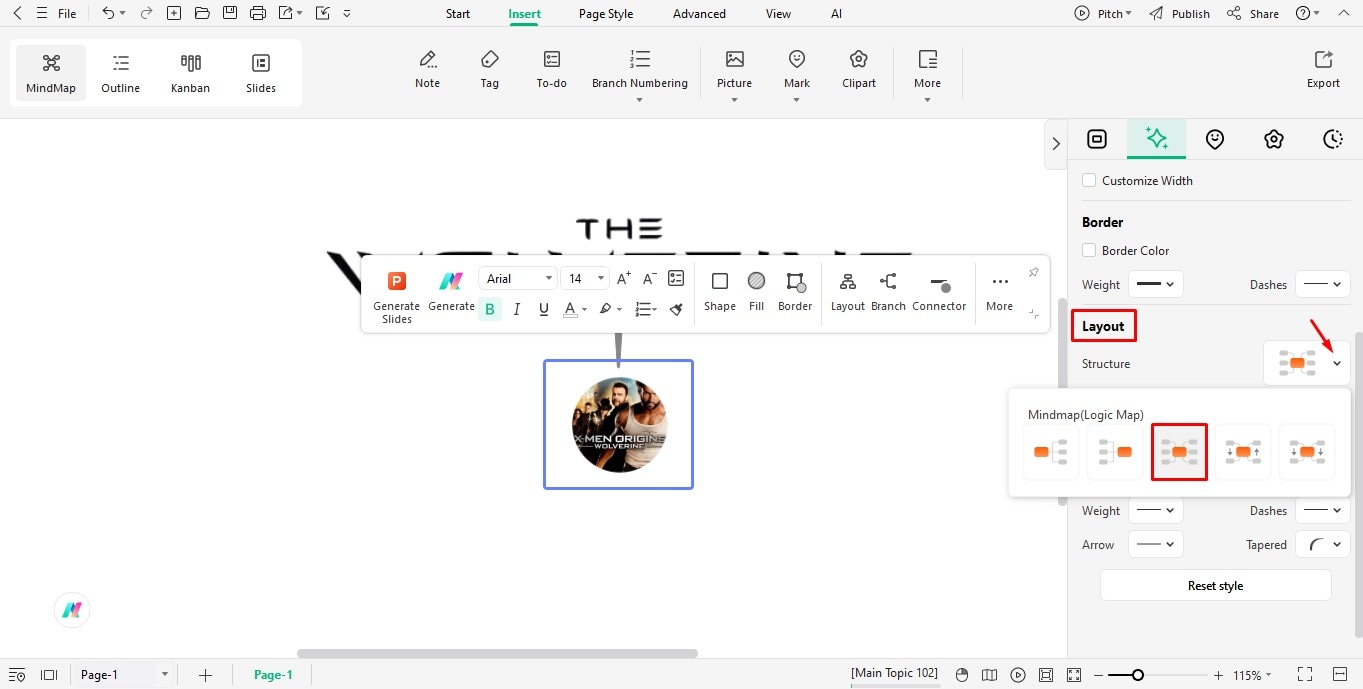Expand the Structure layout dropdown

[1337, 363]
